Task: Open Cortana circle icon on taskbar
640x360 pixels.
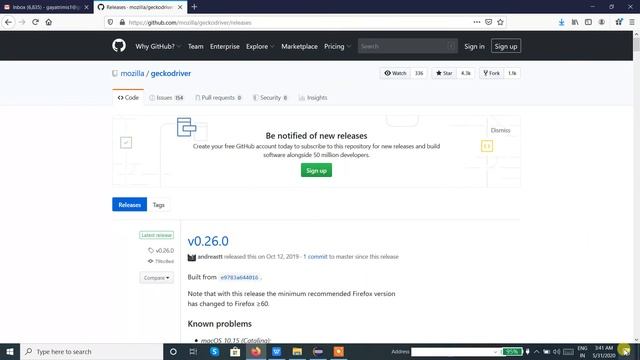Action: click(173, 351)
